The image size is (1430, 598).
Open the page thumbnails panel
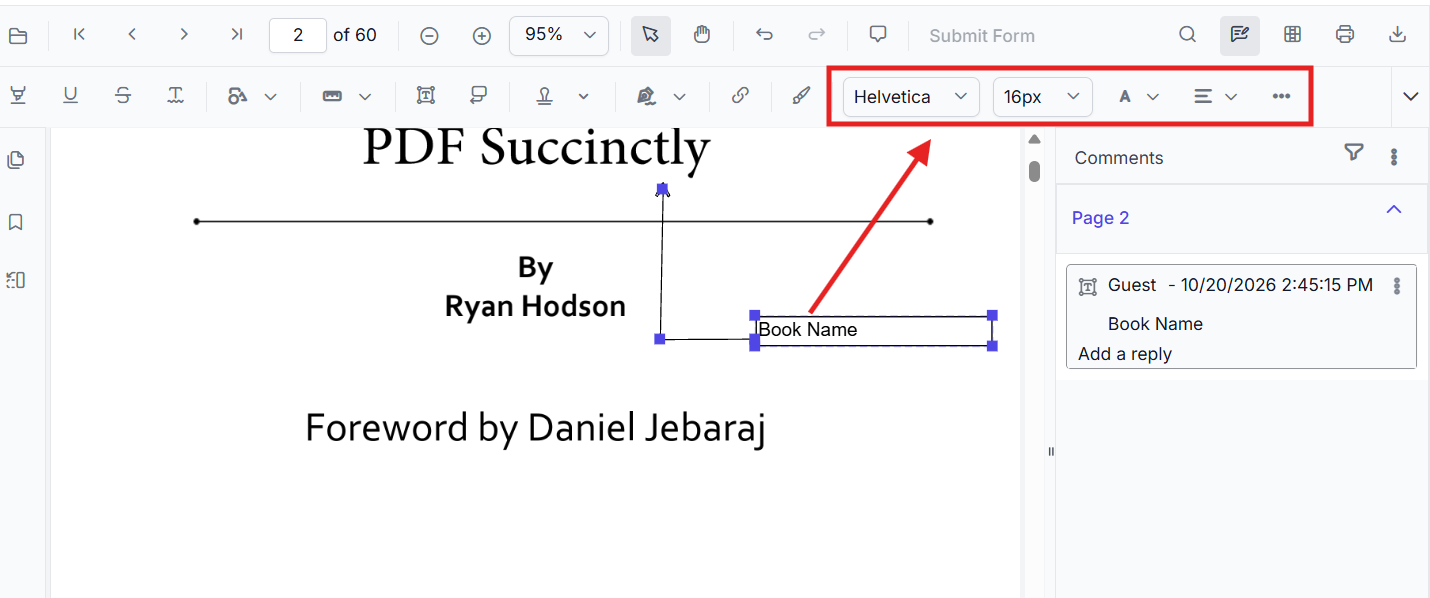16,160
